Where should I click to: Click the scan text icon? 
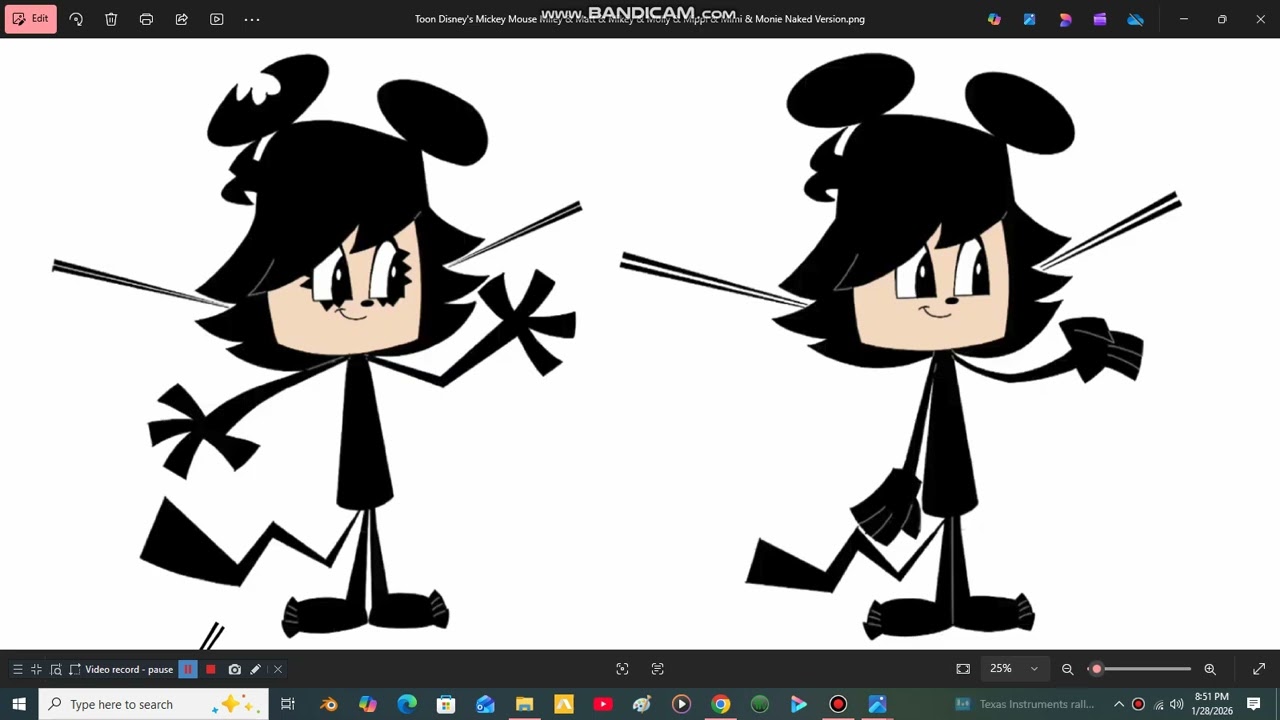(658, 669)
